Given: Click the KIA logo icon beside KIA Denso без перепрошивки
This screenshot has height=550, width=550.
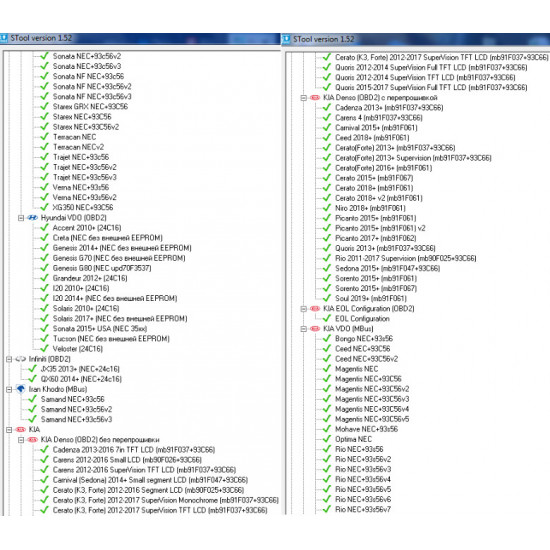Looking at the screenshot, I should [33, 440].
